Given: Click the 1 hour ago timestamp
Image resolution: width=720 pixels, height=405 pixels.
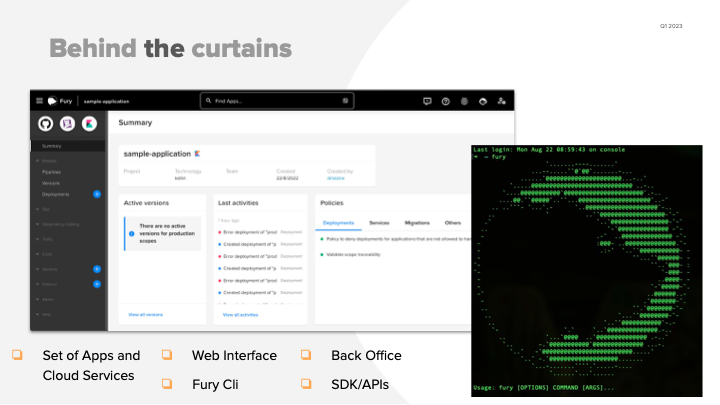Looking at the screenshot, I should point(228,220).
